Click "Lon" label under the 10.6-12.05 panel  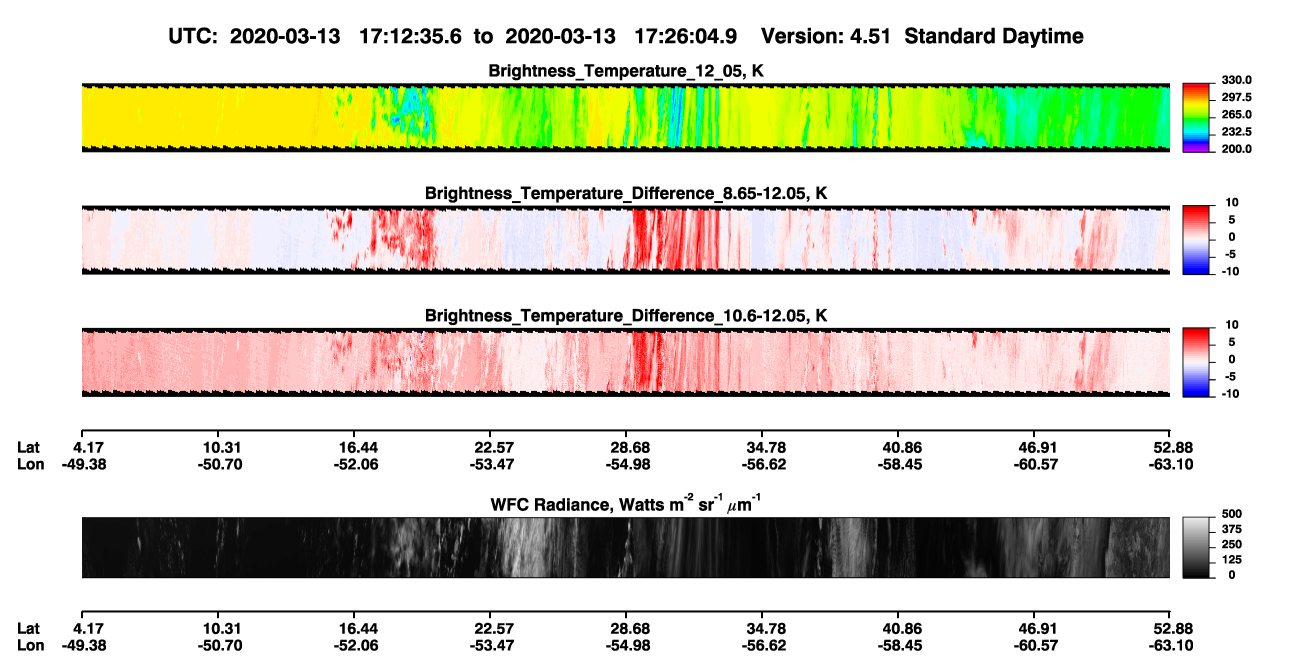click(30, 464)
